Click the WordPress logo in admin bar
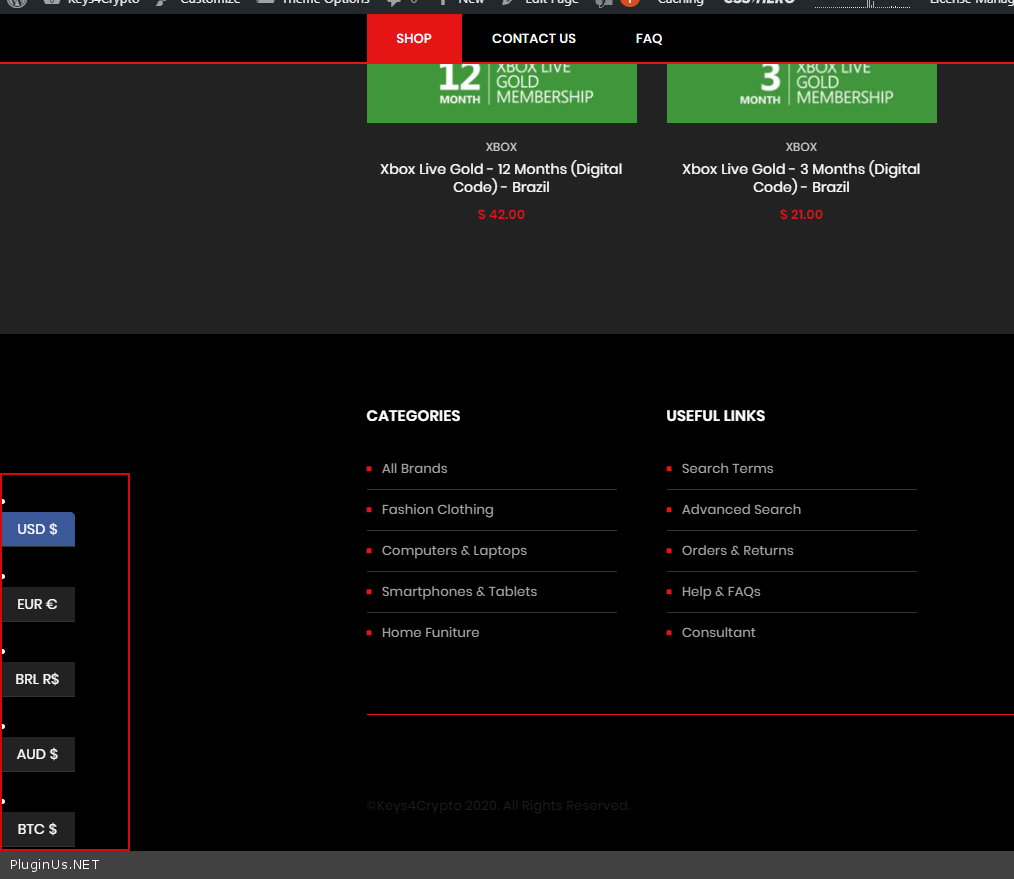Screen dimensions: 1014x879 [x=16, y=3]
